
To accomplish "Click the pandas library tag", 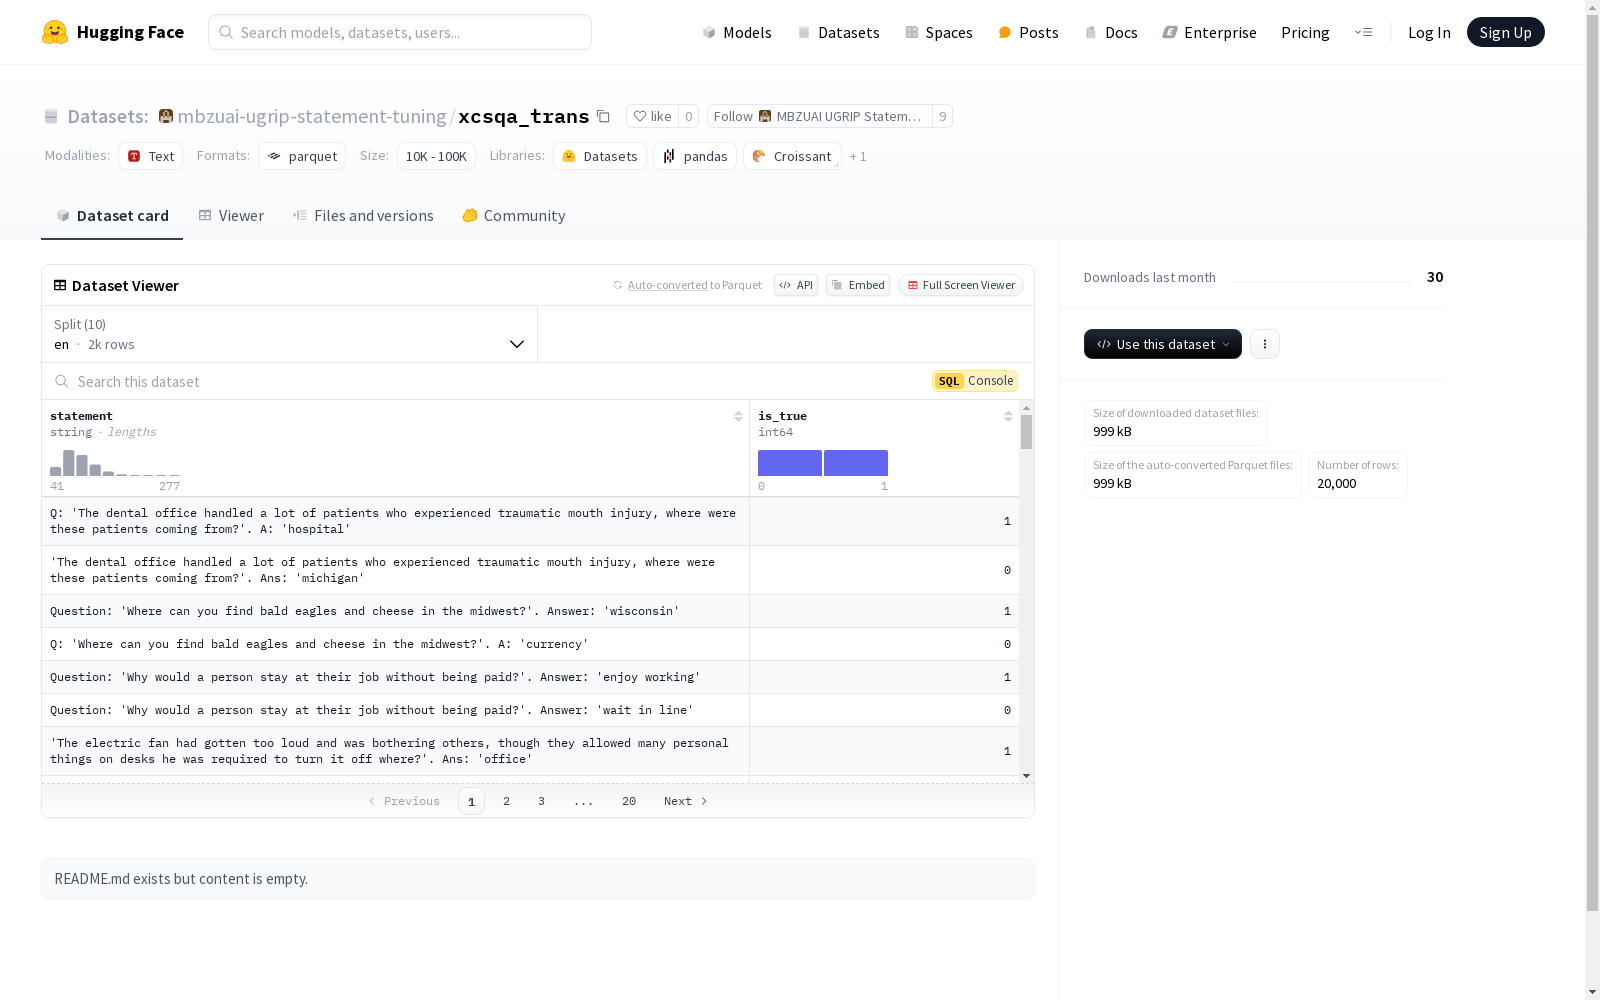I will [695, 156].
